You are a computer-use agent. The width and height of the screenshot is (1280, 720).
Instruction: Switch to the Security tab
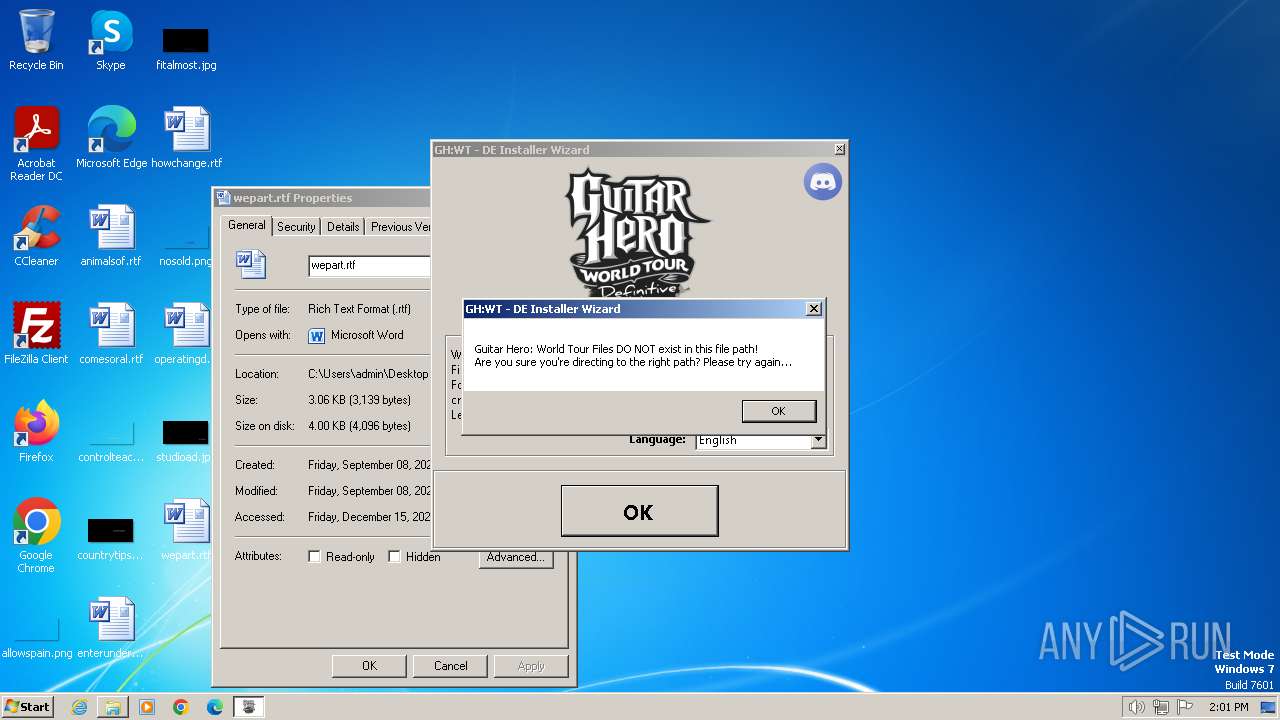pyautogui.click(x=296, y=227)
